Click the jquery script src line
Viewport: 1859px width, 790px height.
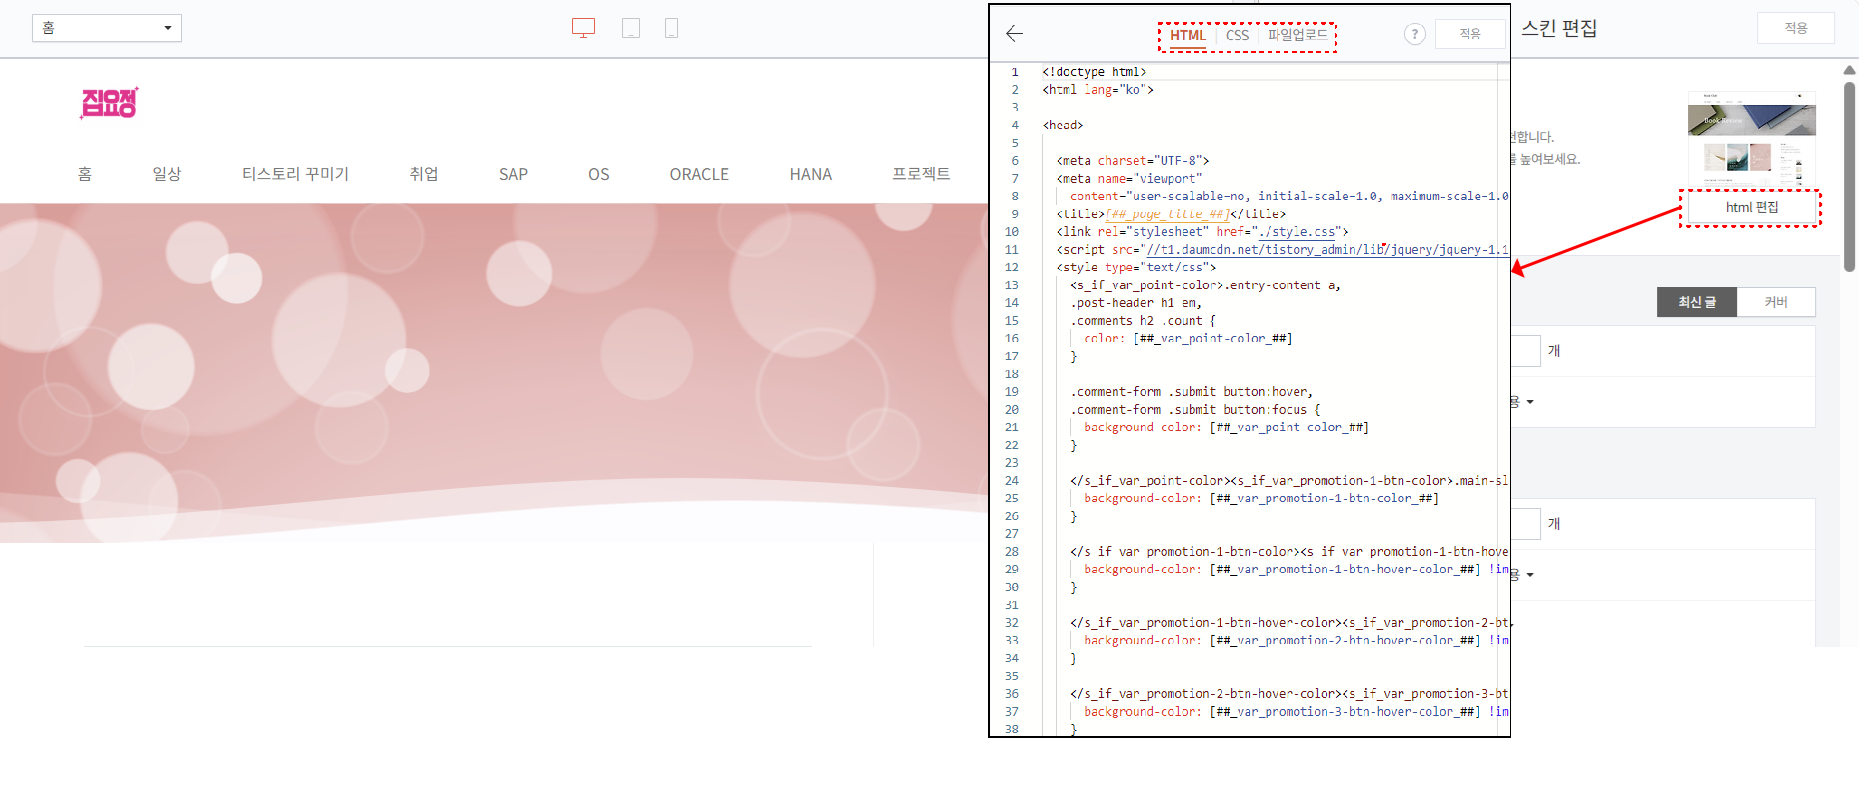pyautogui.click(x=1282, y=250)
